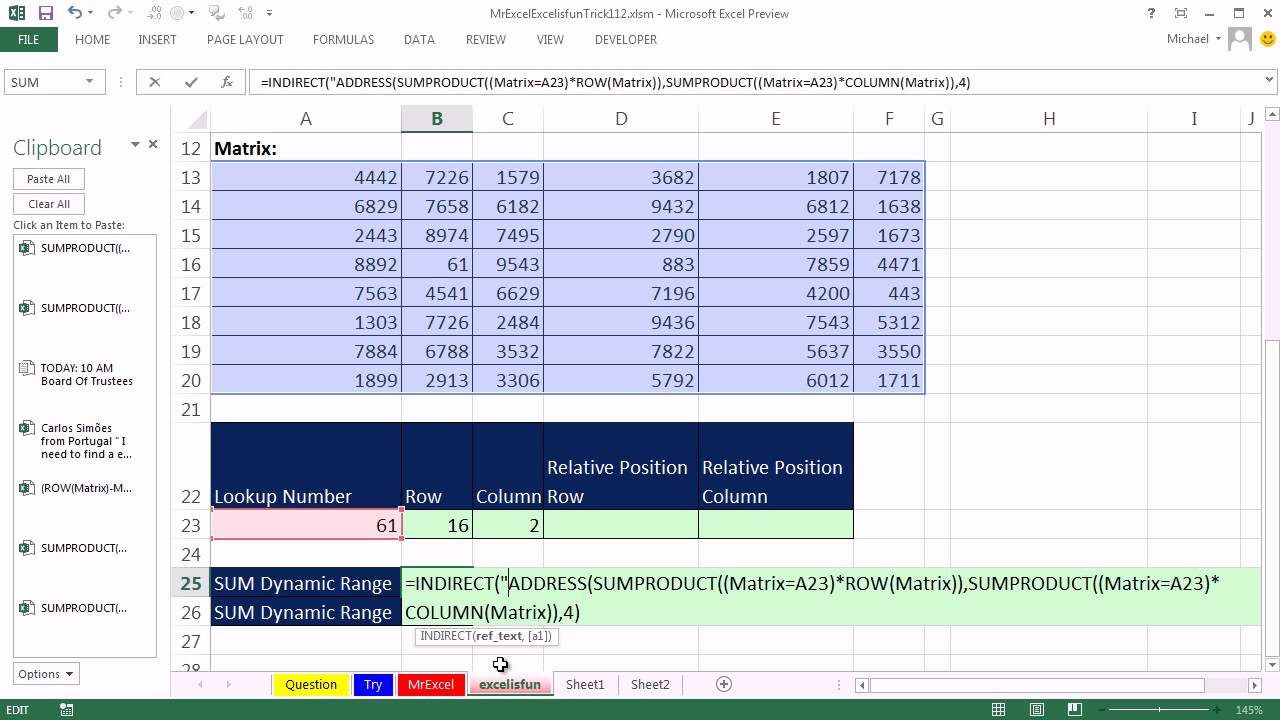Click 'Relative Position Column' header cell
Screen dimensions: 1280x720
pos(776,467)
